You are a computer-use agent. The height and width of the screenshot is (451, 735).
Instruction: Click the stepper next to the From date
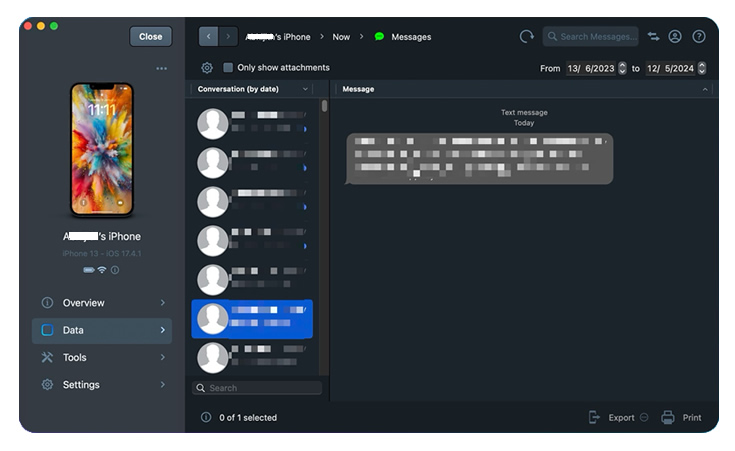pyautogui.click(x=622, y=68)
